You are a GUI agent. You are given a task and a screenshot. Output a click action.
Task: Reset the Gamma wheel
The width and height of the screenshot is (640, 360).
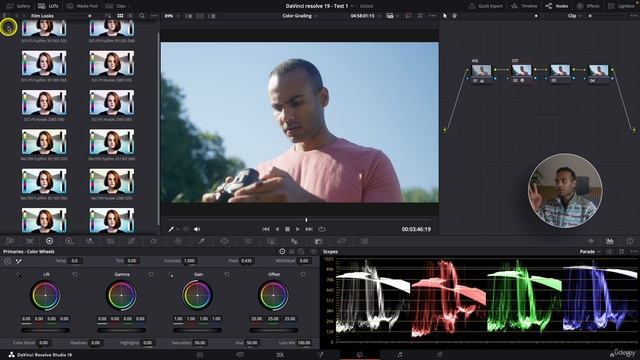click(x=151, y=274)
